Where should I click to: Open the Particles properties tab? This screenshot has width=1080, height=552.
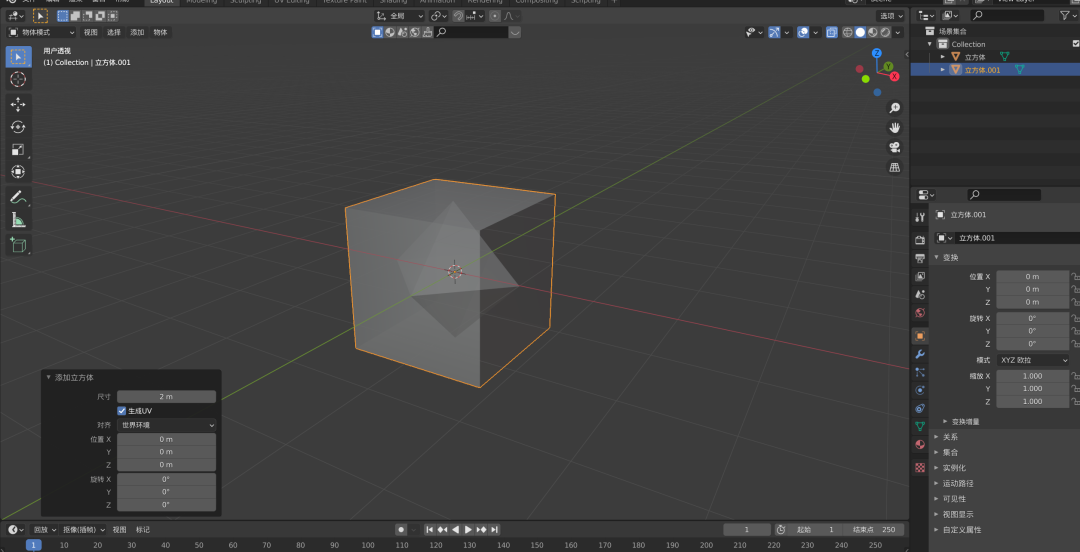tap(920, 372)
